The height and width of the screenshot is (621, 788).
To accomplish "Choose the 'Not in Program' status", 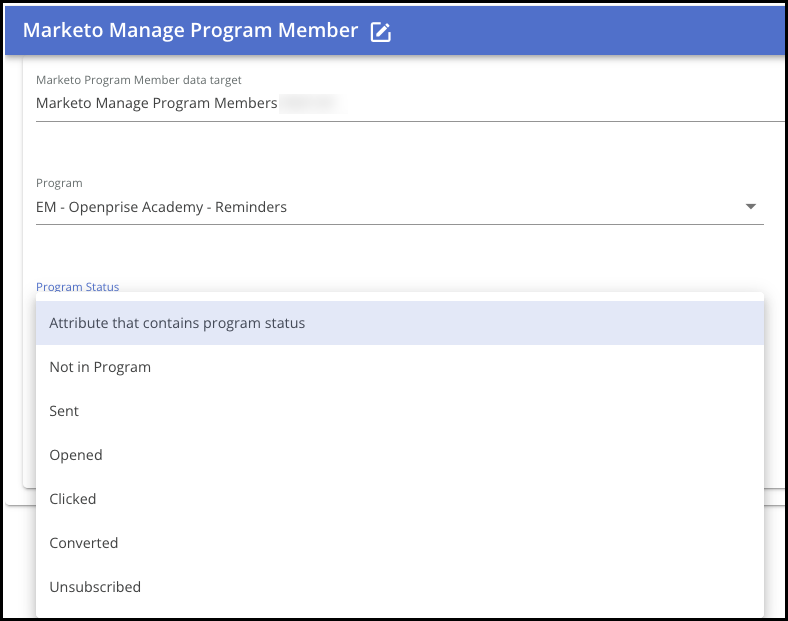I will click(100, 367).
